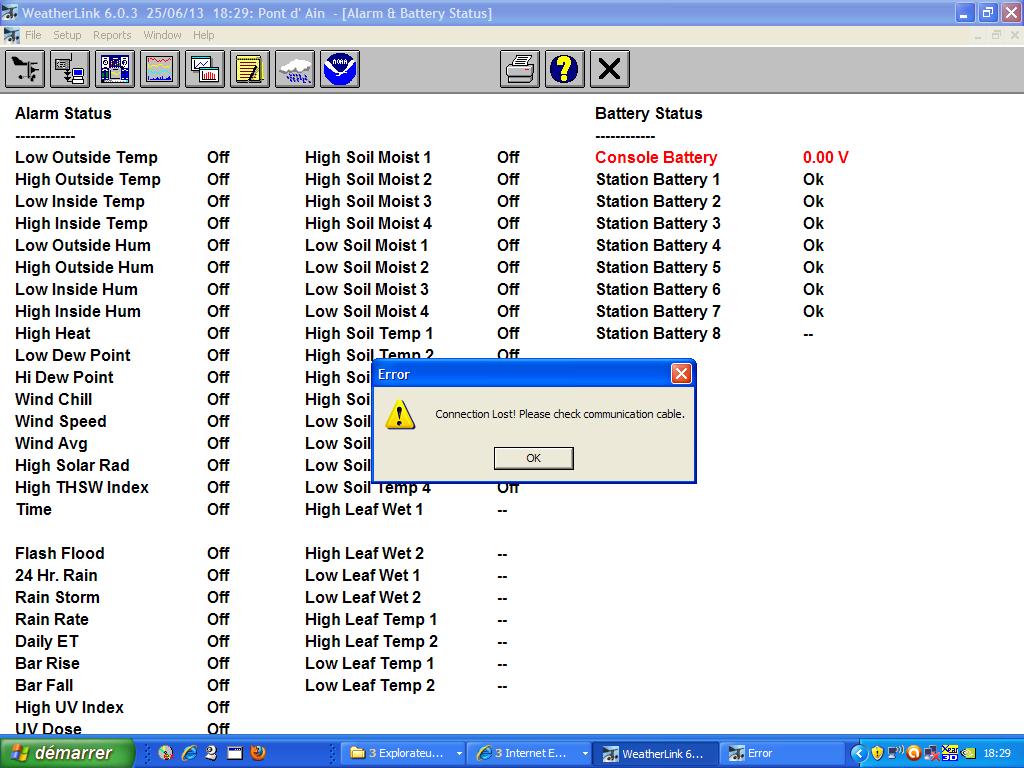Open the Setup menu

[67, 35]
